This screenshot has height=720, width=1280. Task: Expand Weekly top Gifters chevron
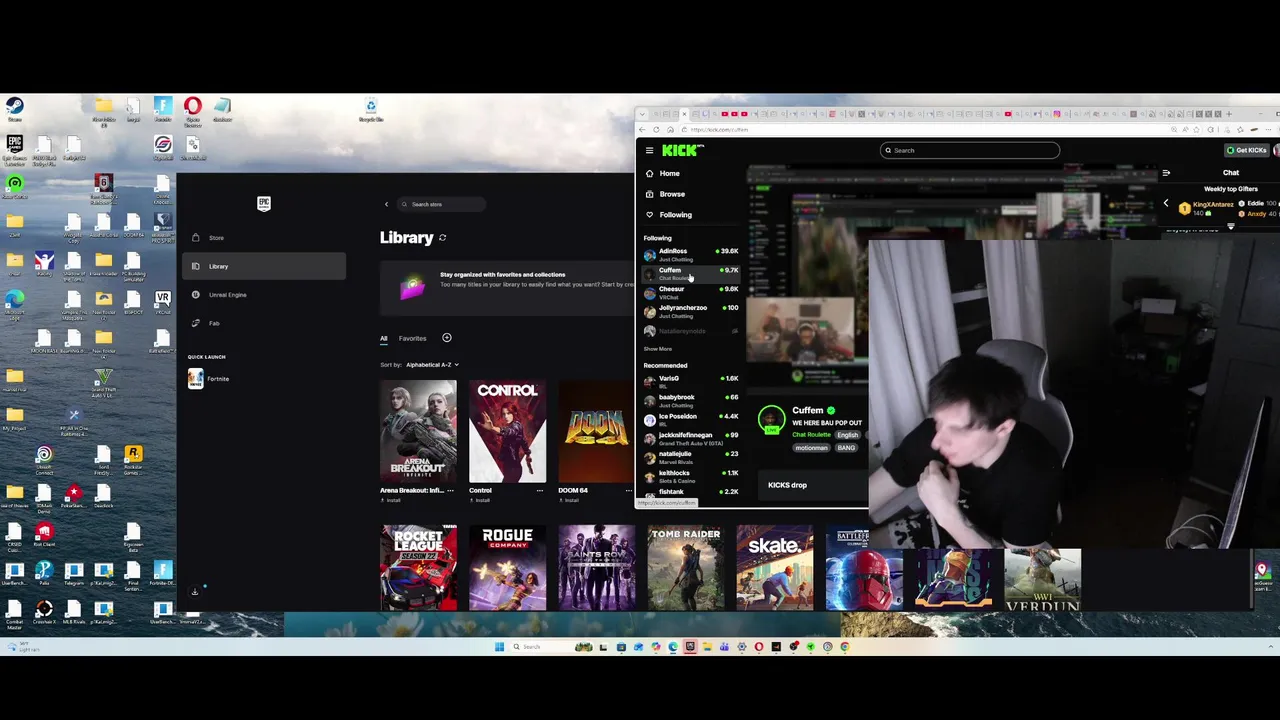[1231, 226]
